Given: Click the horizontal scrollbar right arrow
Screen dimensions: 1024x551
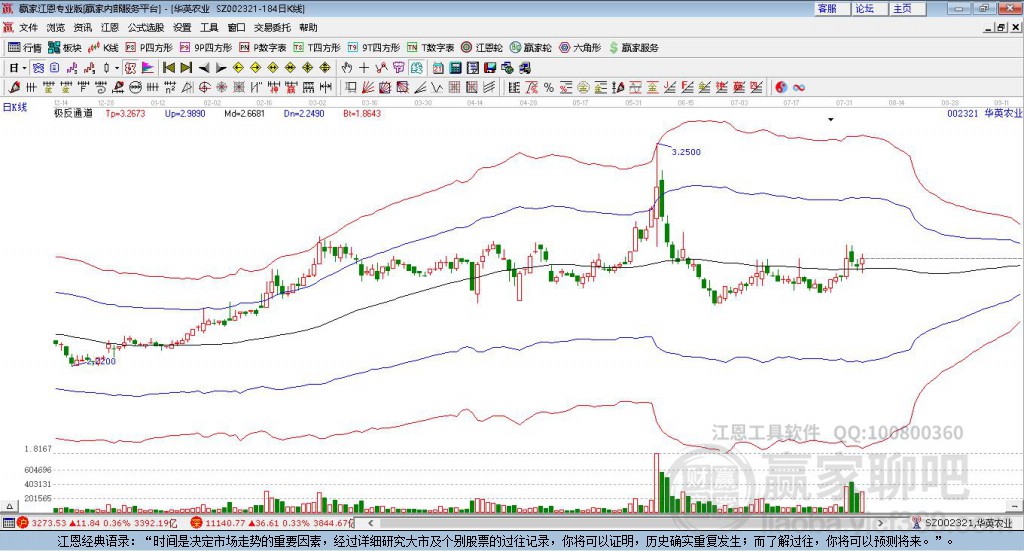Looking at the screenshot, I should tap(880, 523).
